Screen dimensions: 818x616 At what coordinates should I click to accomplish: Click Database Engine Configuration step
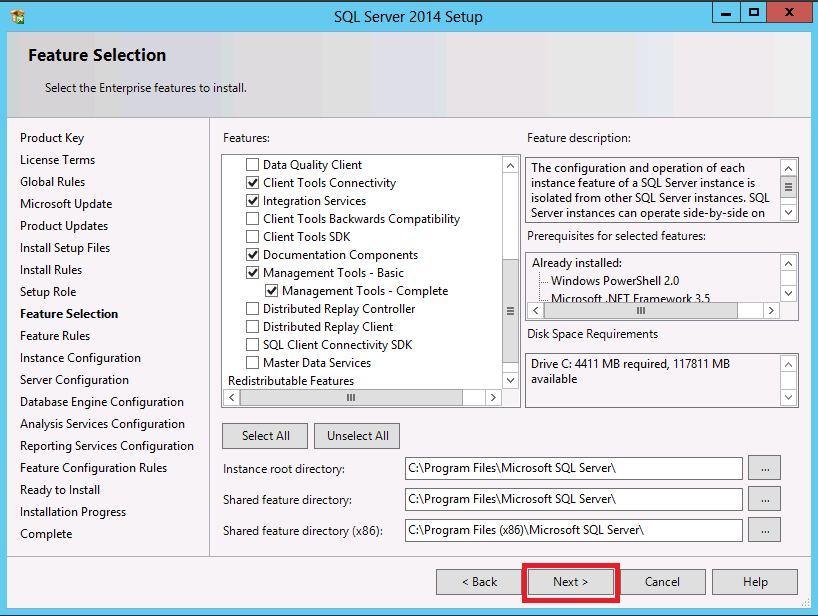tap(102, 402)
